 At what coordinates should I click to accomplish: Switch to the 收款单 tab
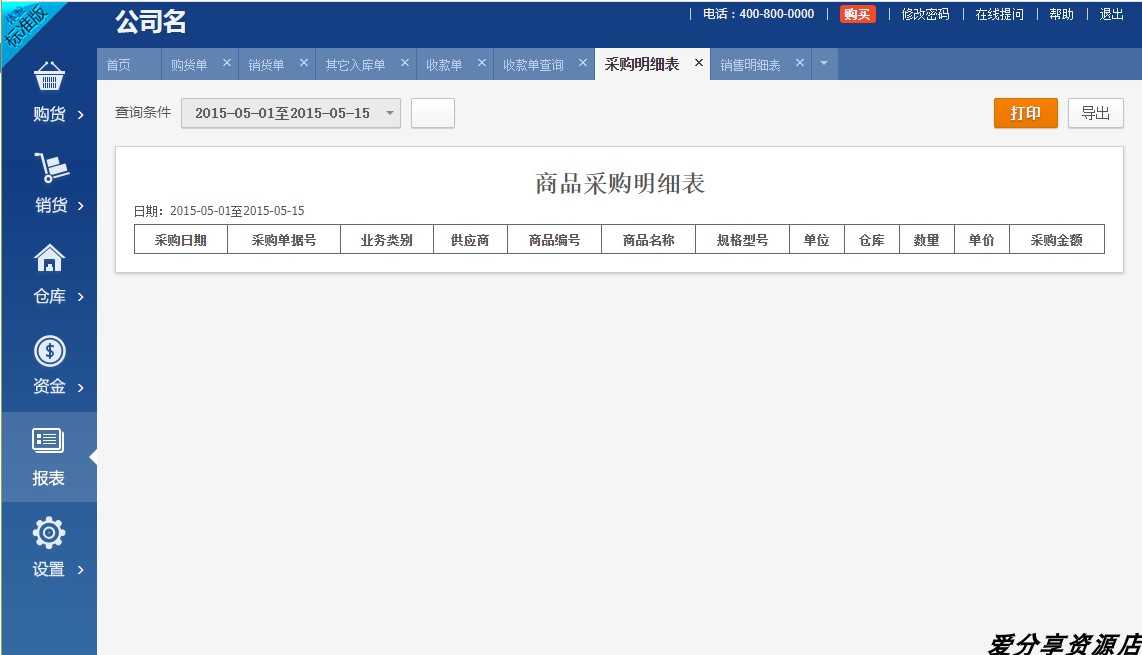(x=444, y=65)
